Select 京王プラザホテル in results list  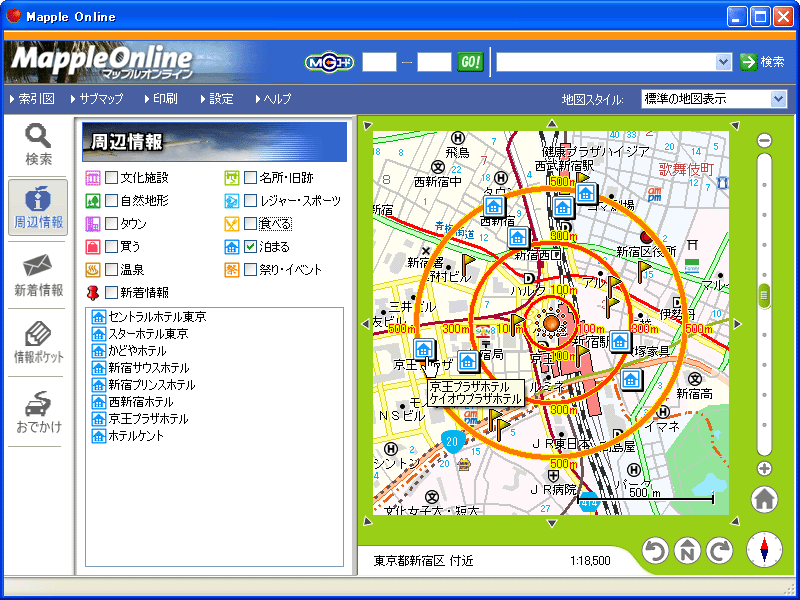click(x=140, y=419)
